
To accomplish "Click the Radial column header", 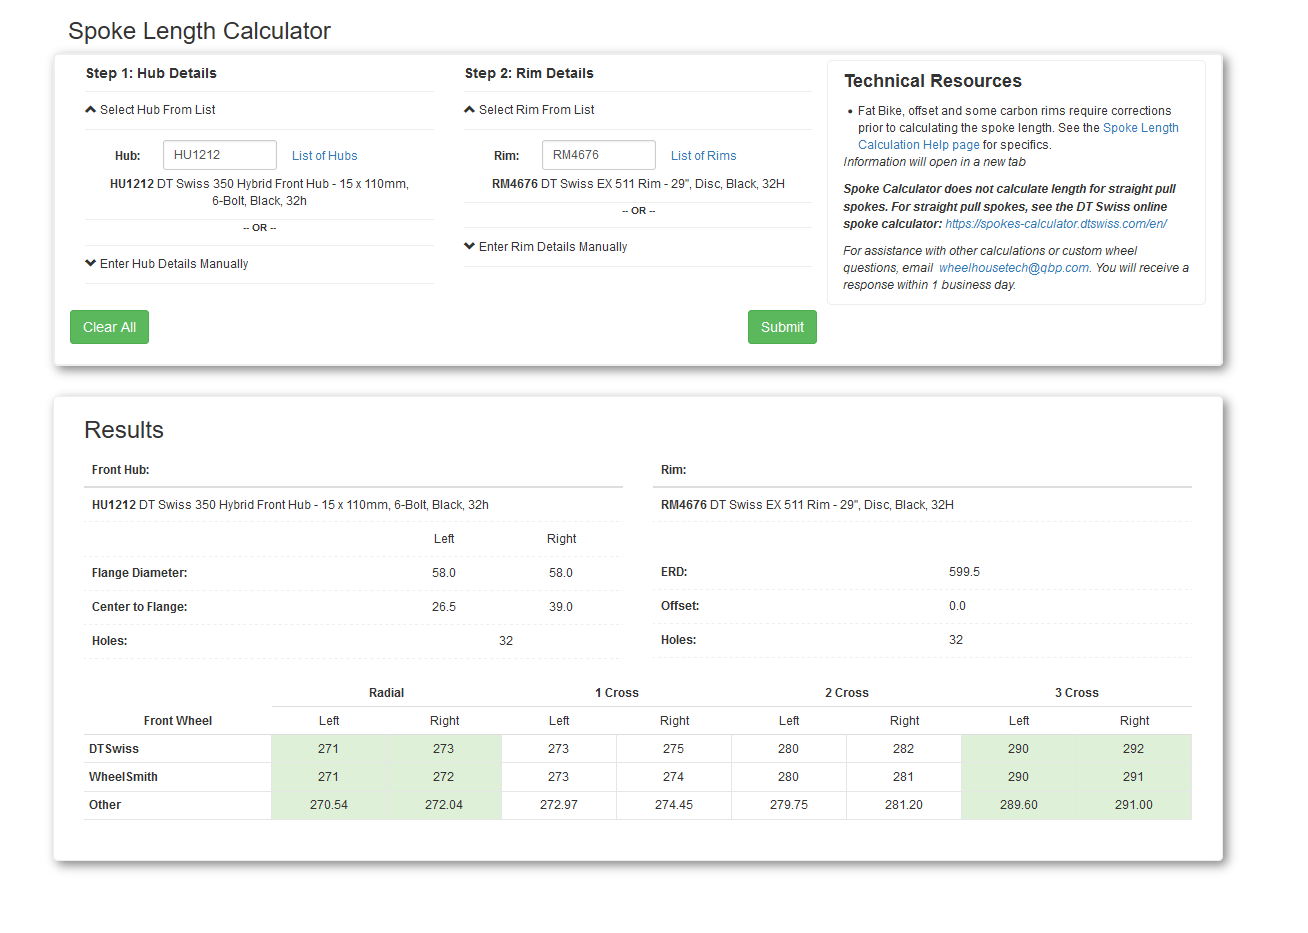I will [x=386, y=693].
